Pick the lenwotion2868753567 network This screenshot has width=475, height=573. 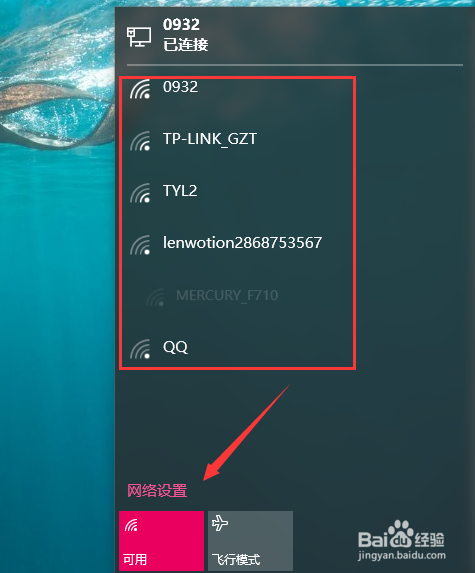238,245
